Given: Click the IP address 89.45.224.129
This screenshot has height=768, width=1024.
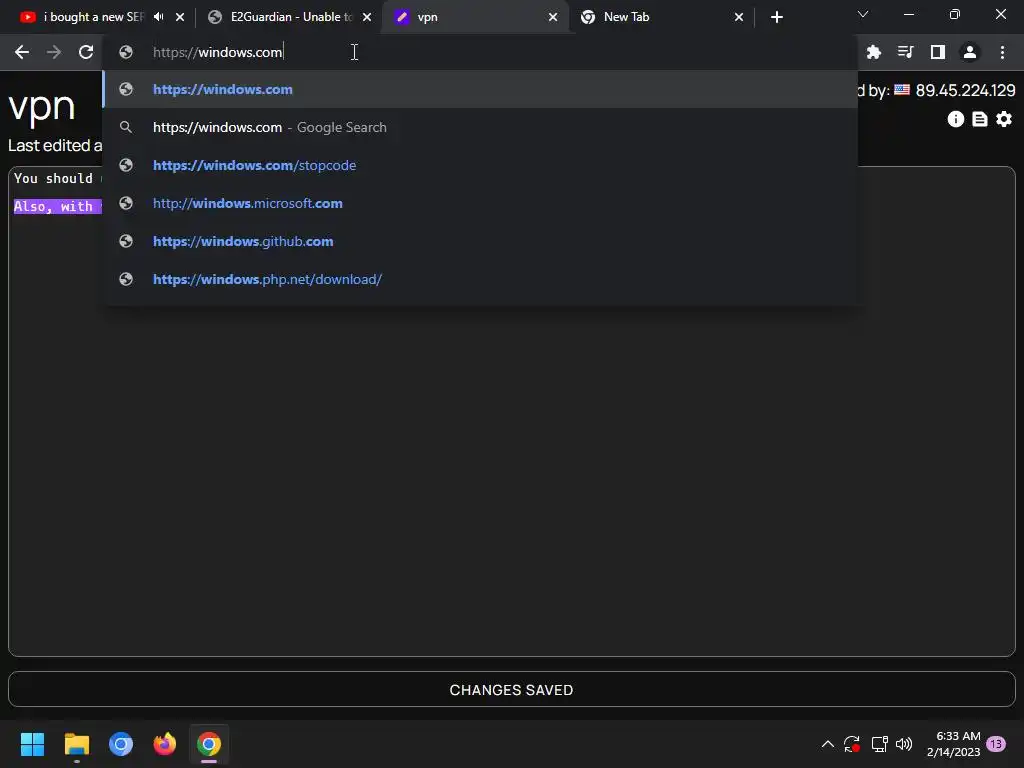Looking at the screenshot, I should tap(965, 90).
